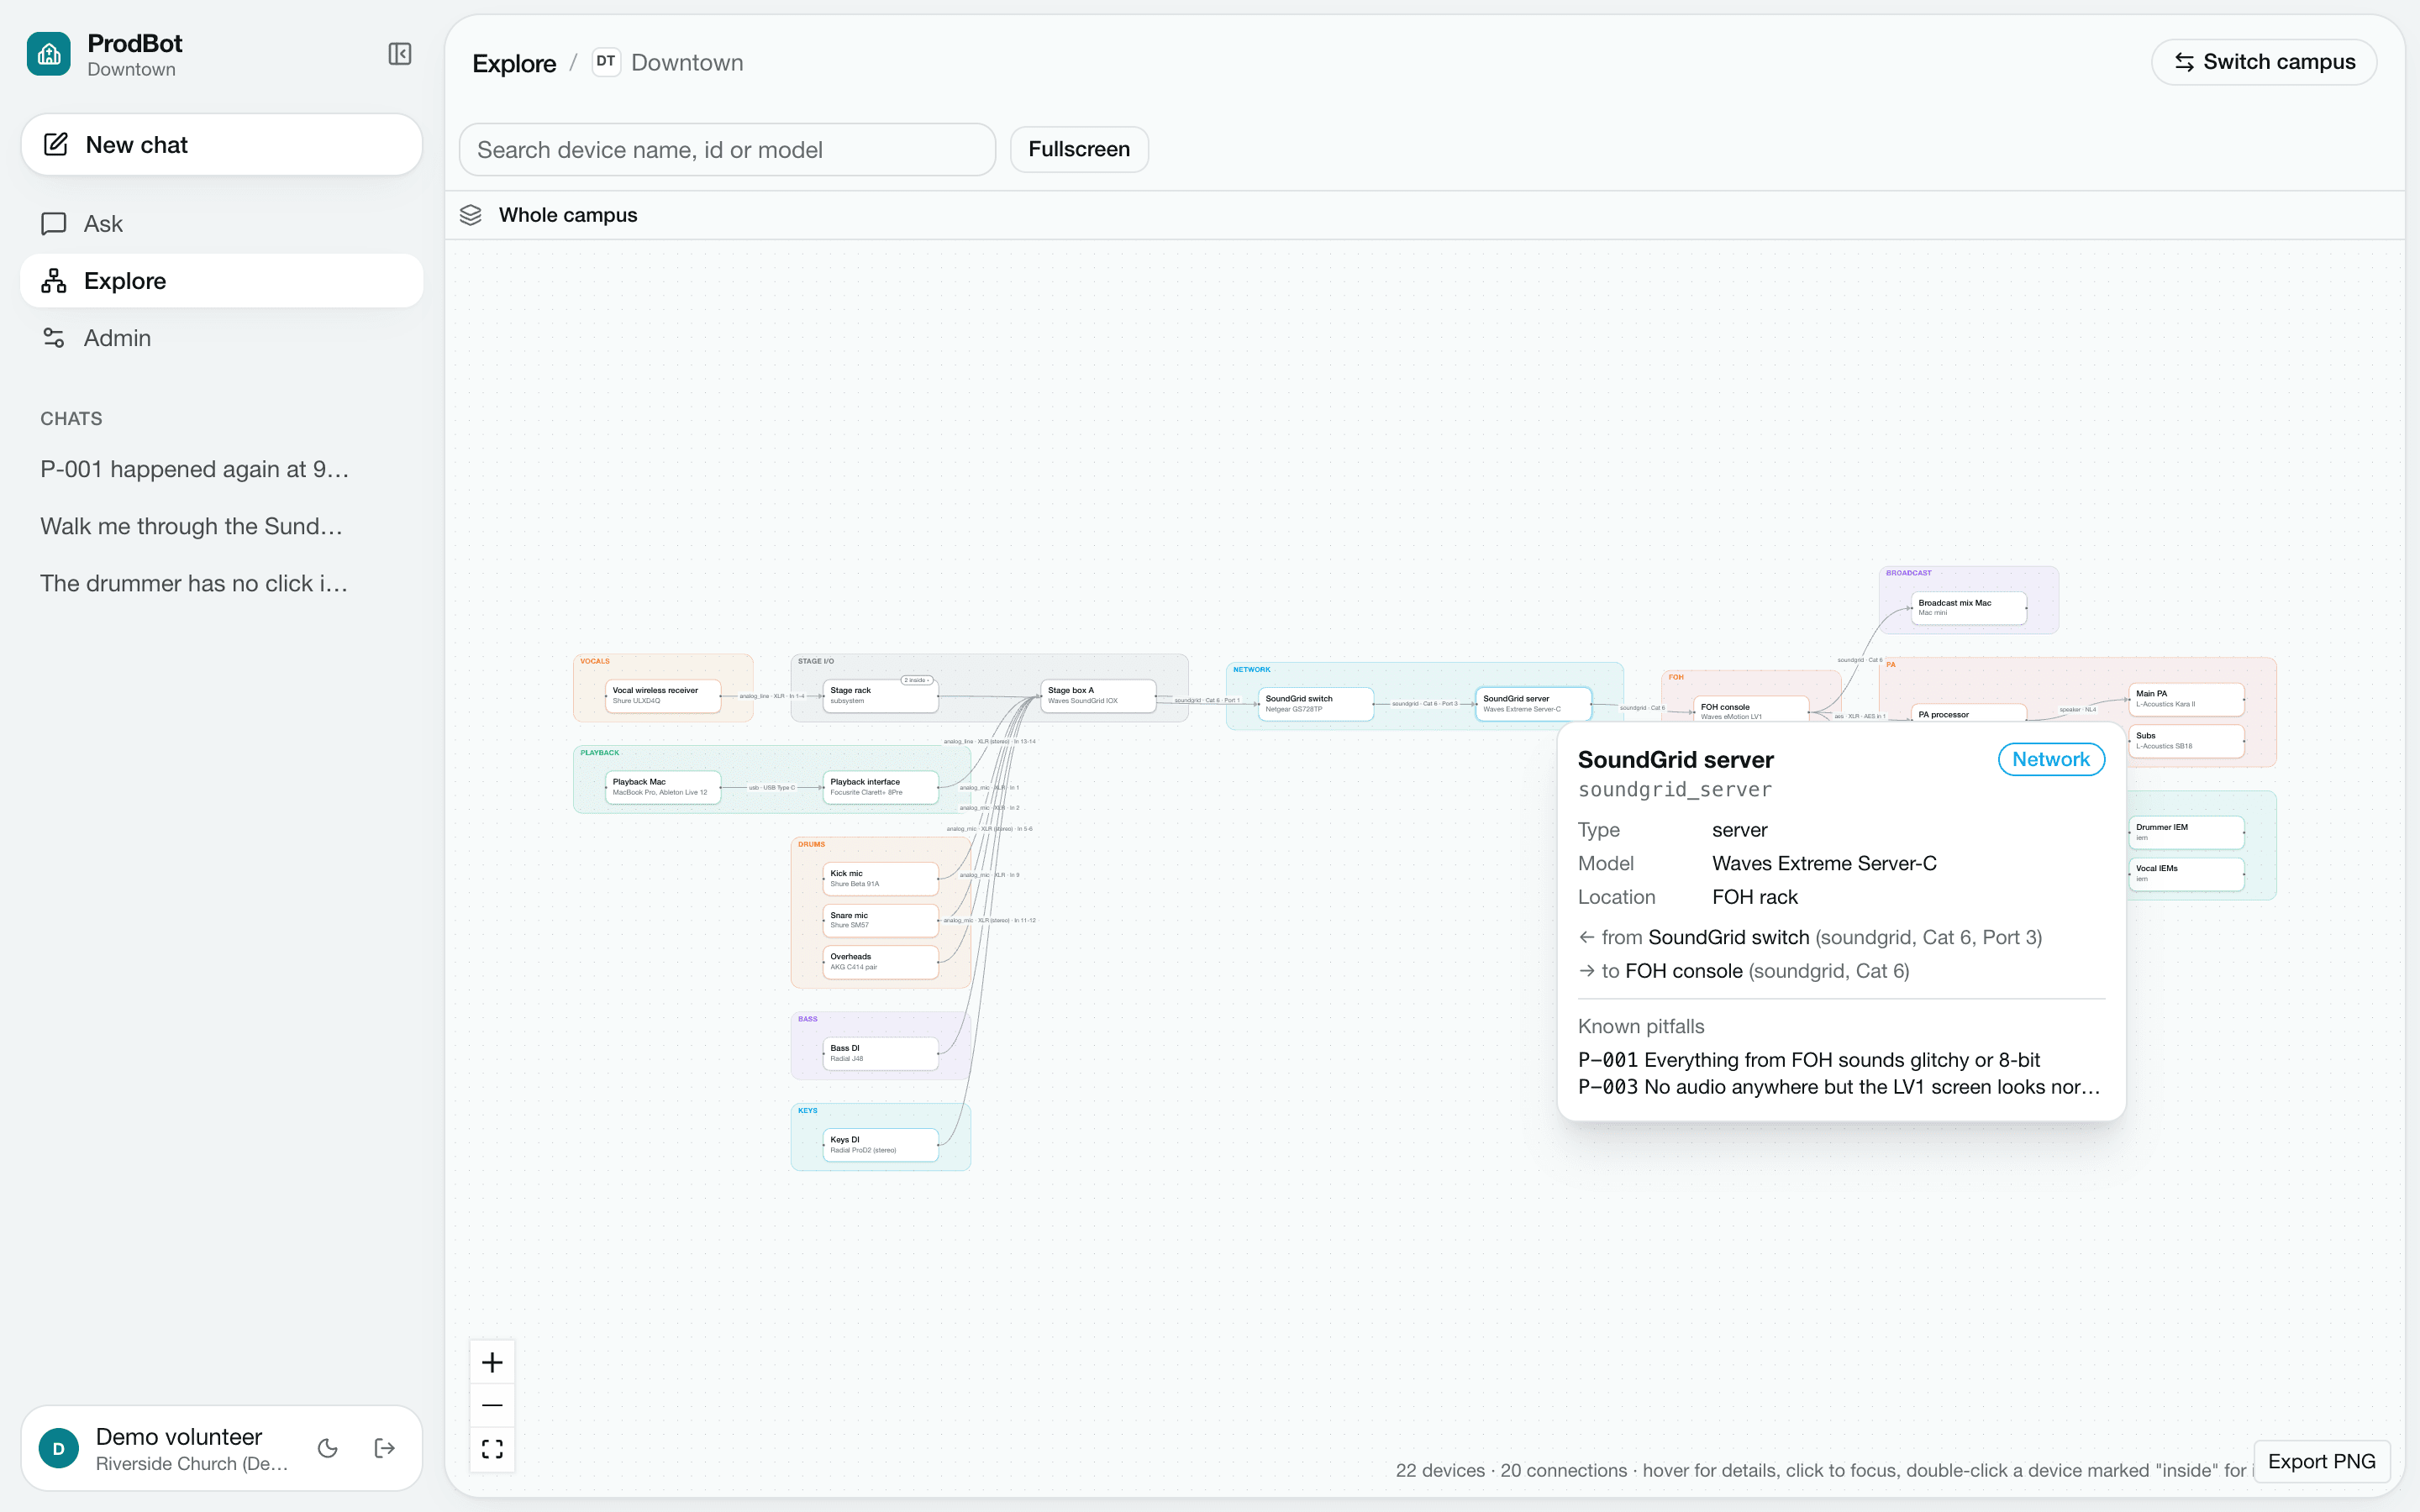Select the Snare mic node
Viewport: 2420px width, 1512px height.
(880, 920)
